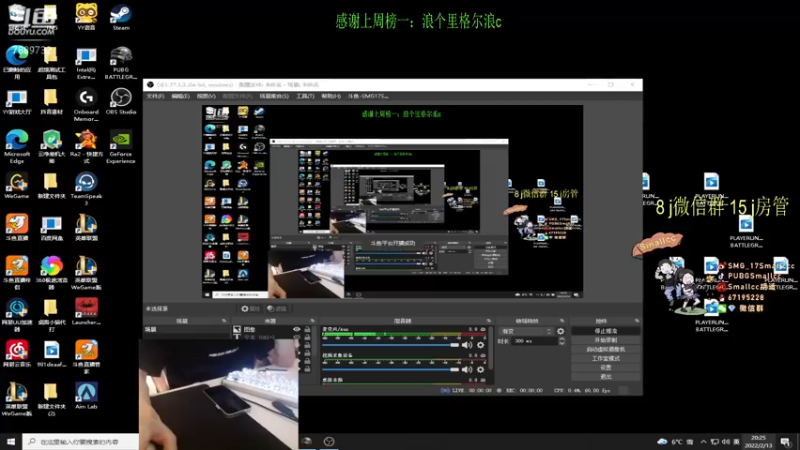This screenshot has height=450, width=800.
Task: Open source 滤镜 filters button
Action: tap(277, 309)
